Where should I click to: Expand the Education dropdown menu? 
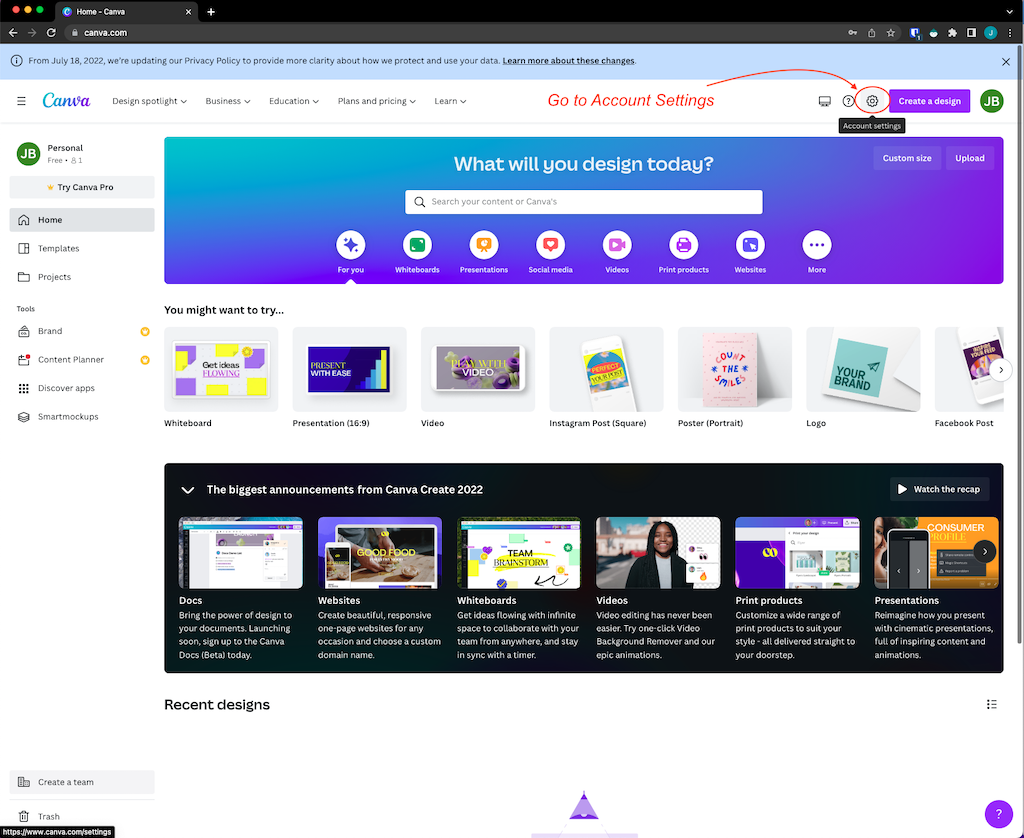(294, 101)
